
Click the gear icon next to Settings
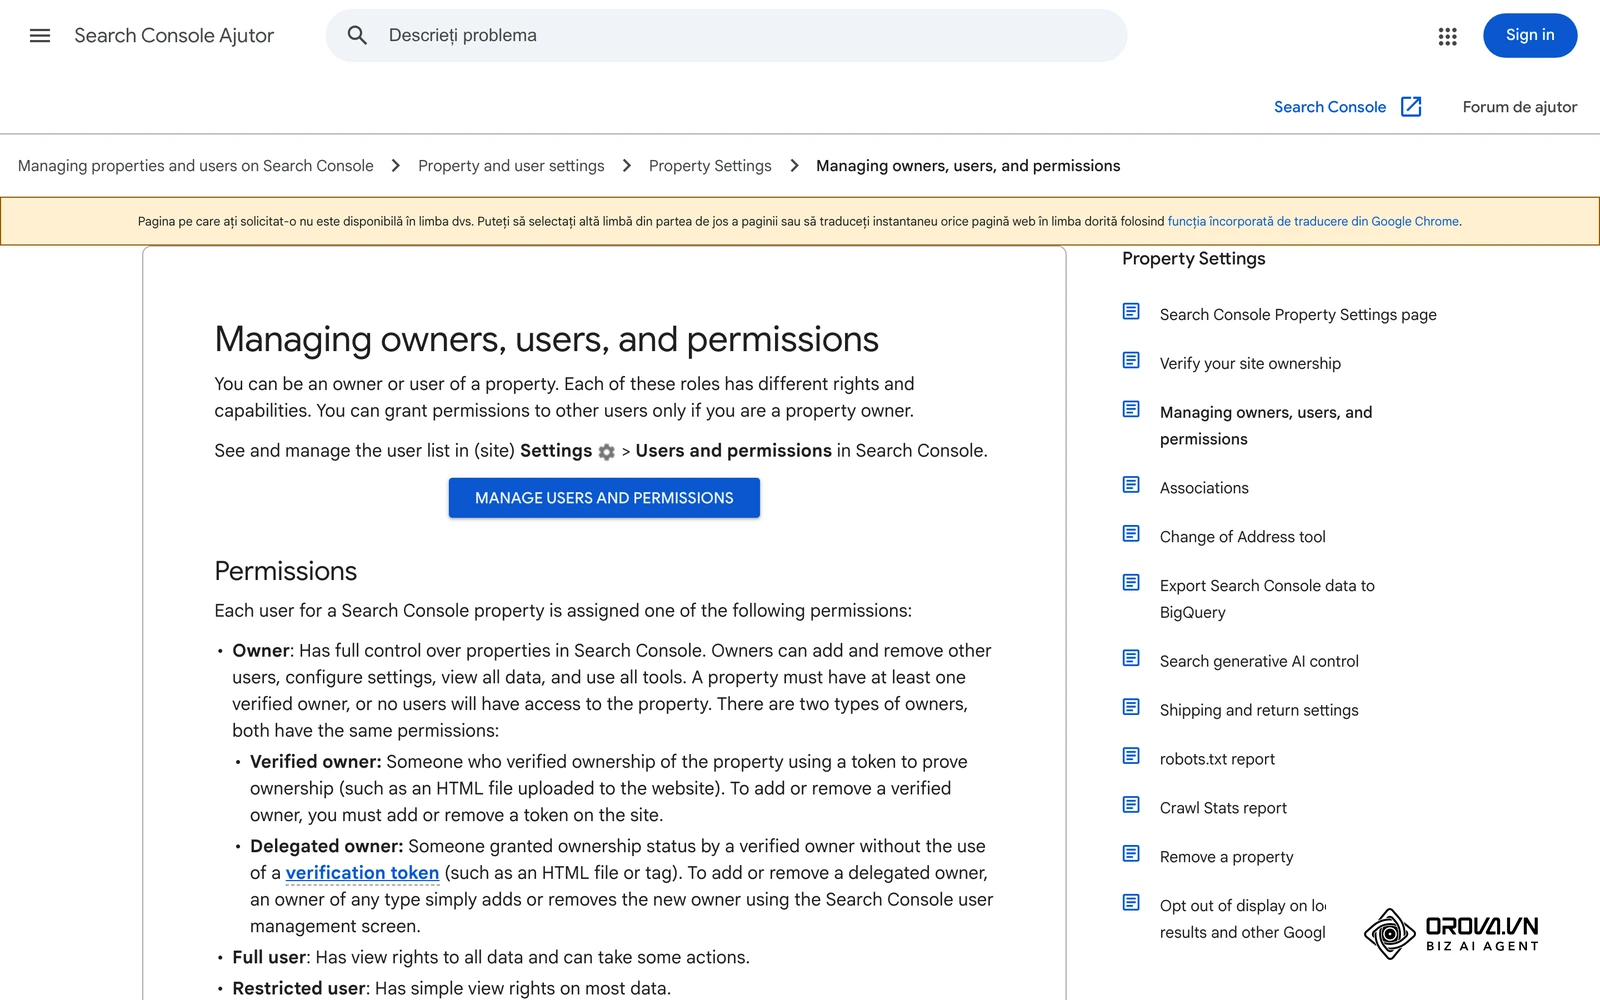coord(607,452)
